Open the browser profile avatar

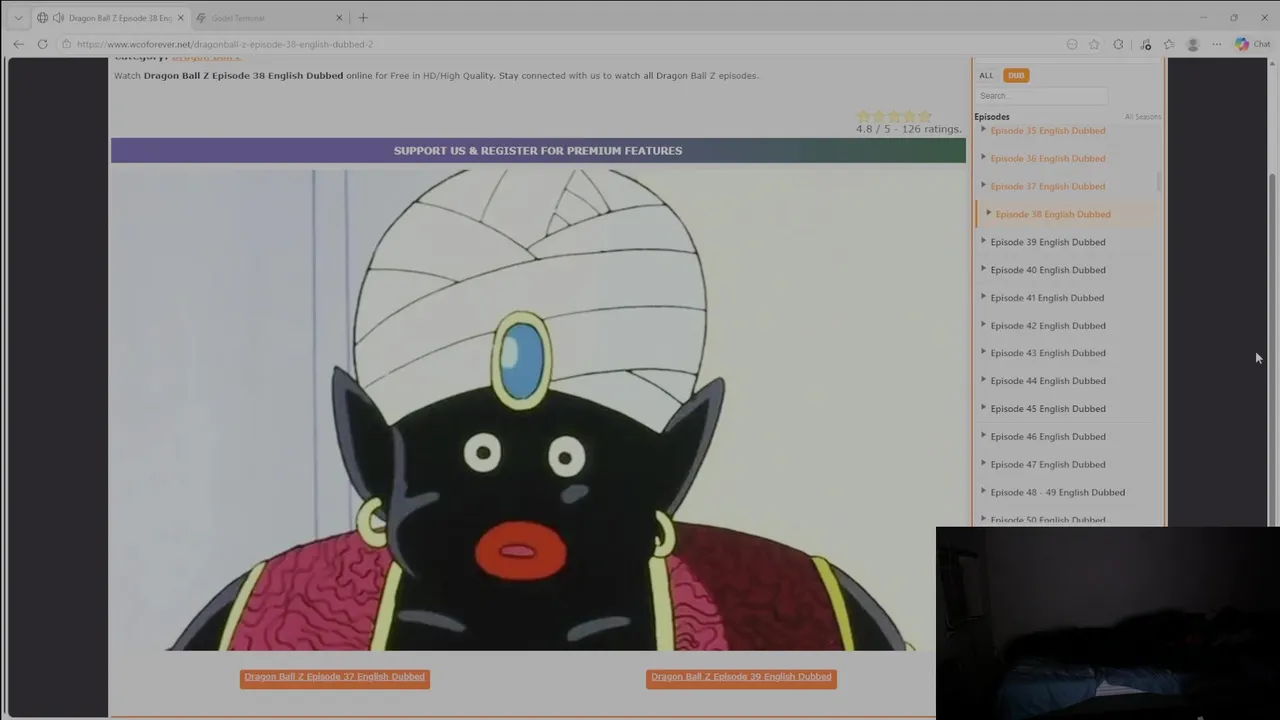coord(1192,44)
